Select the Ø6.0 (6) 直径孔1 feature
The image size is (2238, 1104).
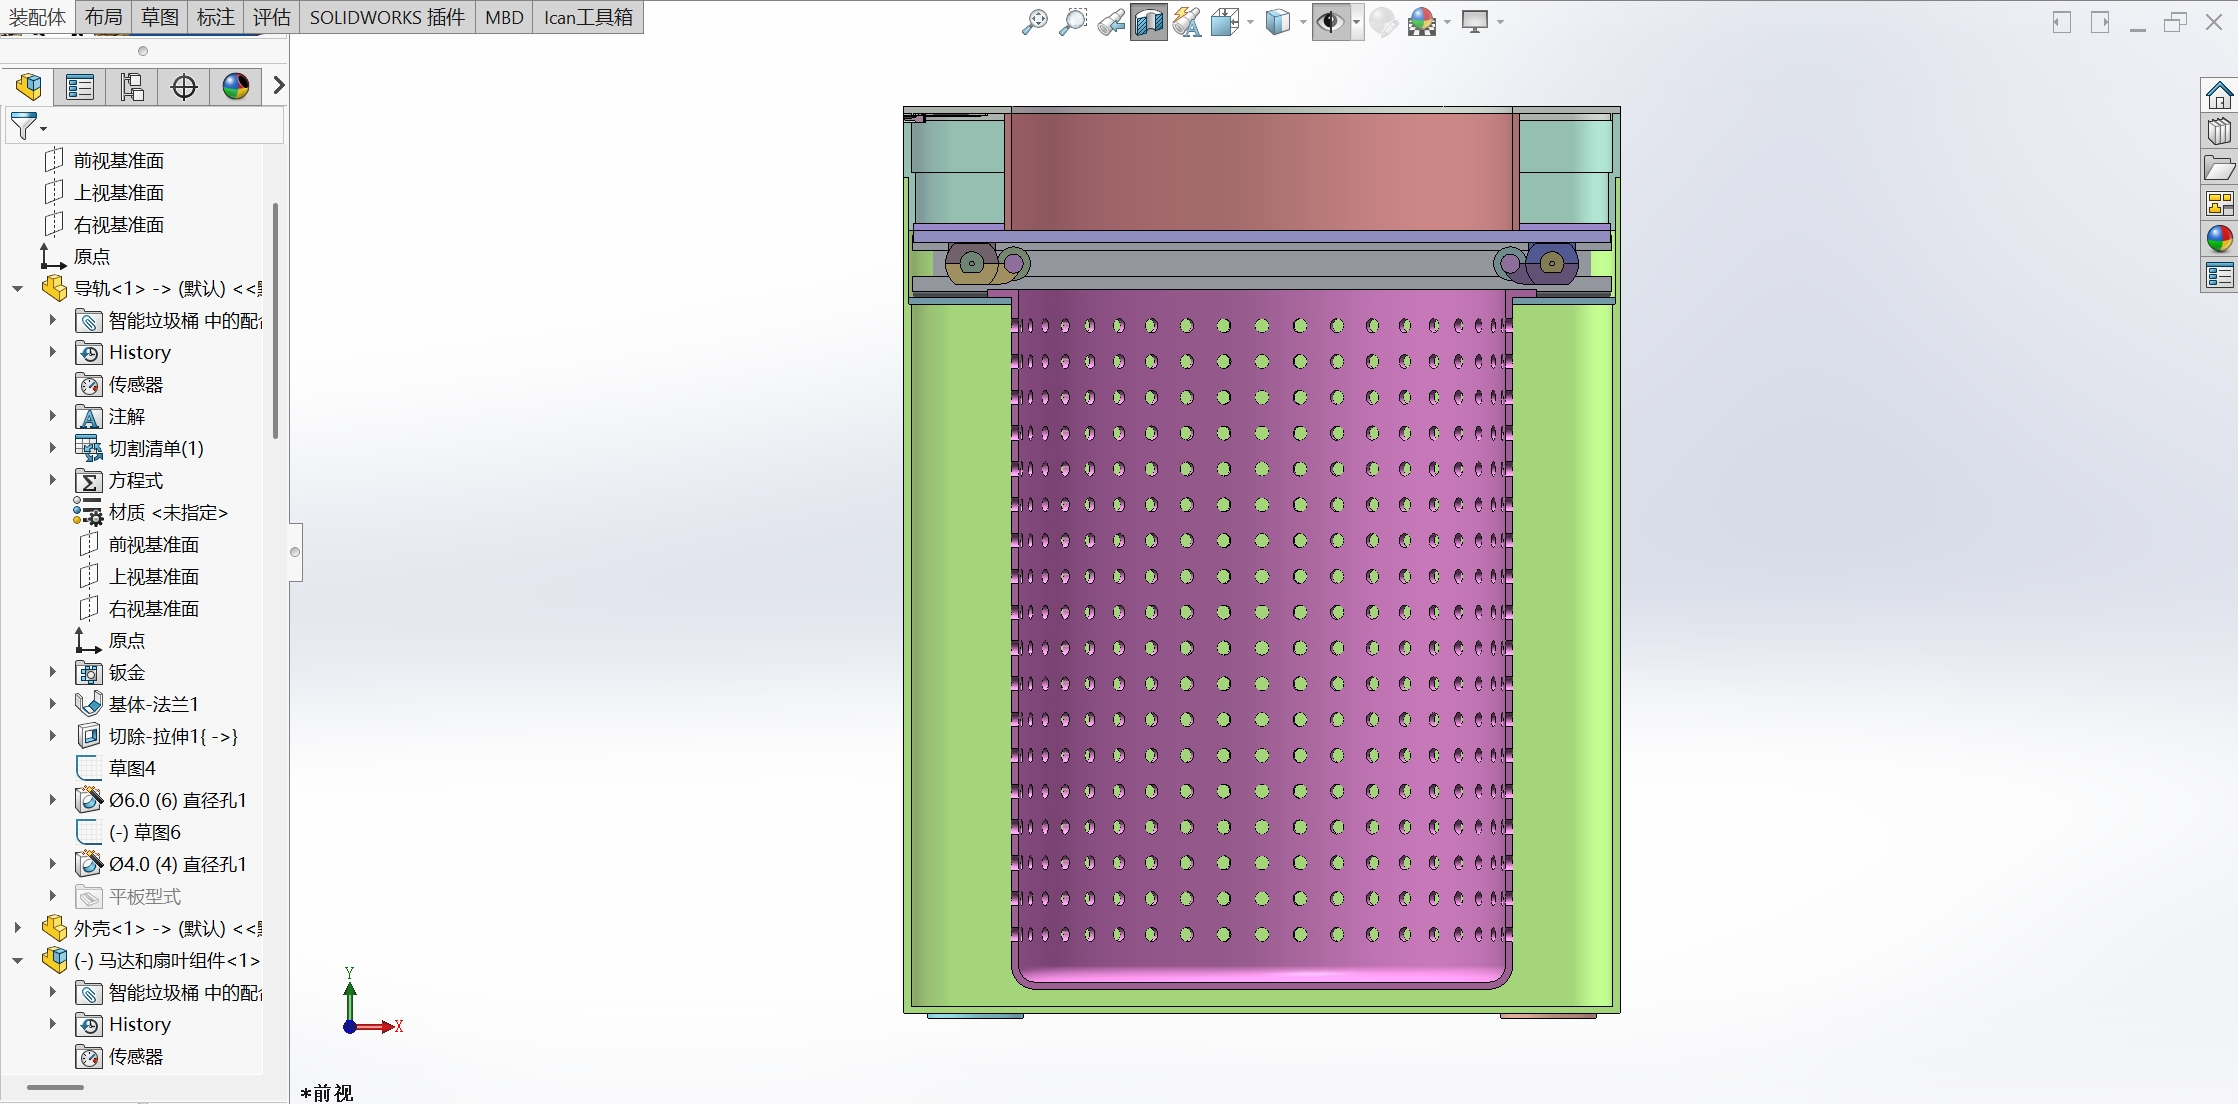(177, 800)
